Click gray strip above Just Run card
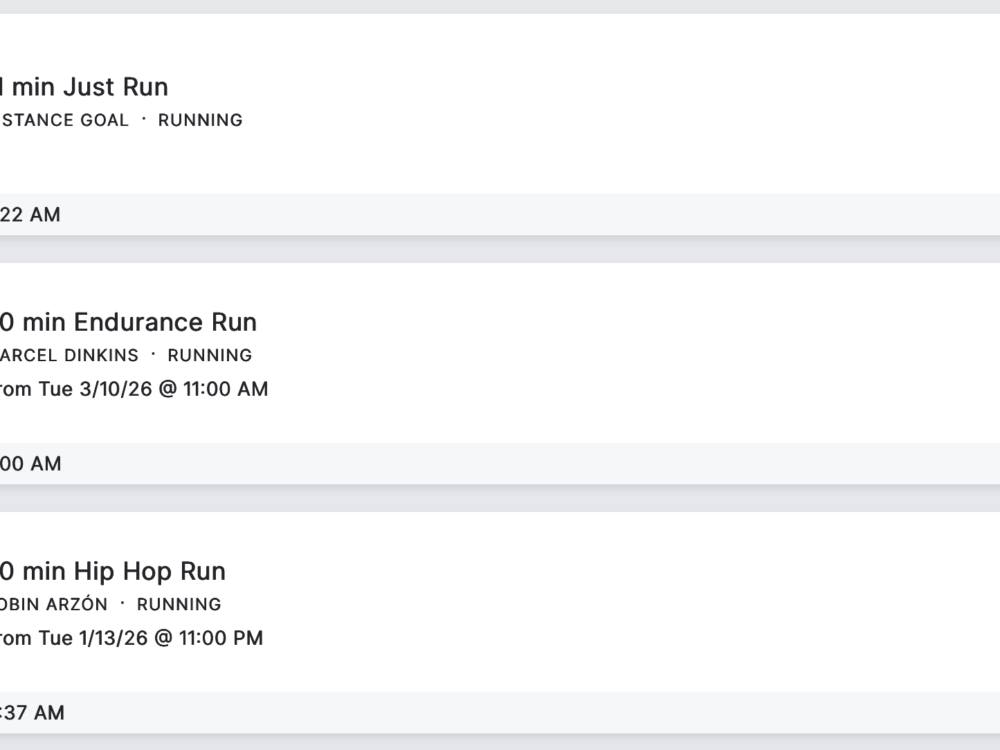Image resolution: width=1000 pixels, height=750 pixels. pos(500,6)
